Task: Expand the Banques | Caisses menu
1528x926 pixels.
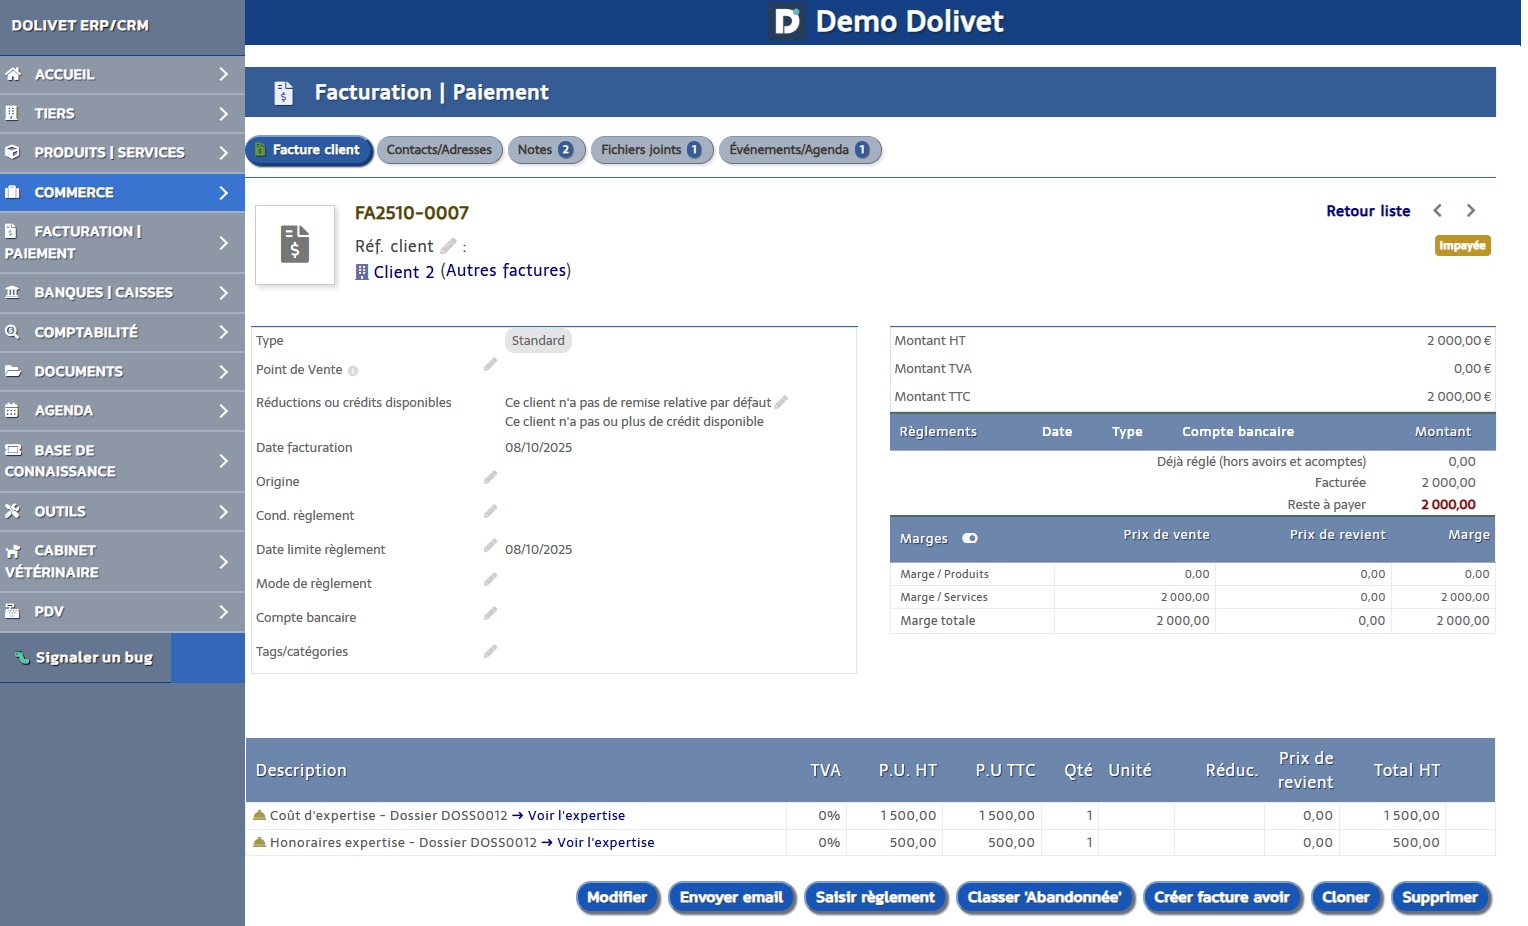Action: pos(223,293)
